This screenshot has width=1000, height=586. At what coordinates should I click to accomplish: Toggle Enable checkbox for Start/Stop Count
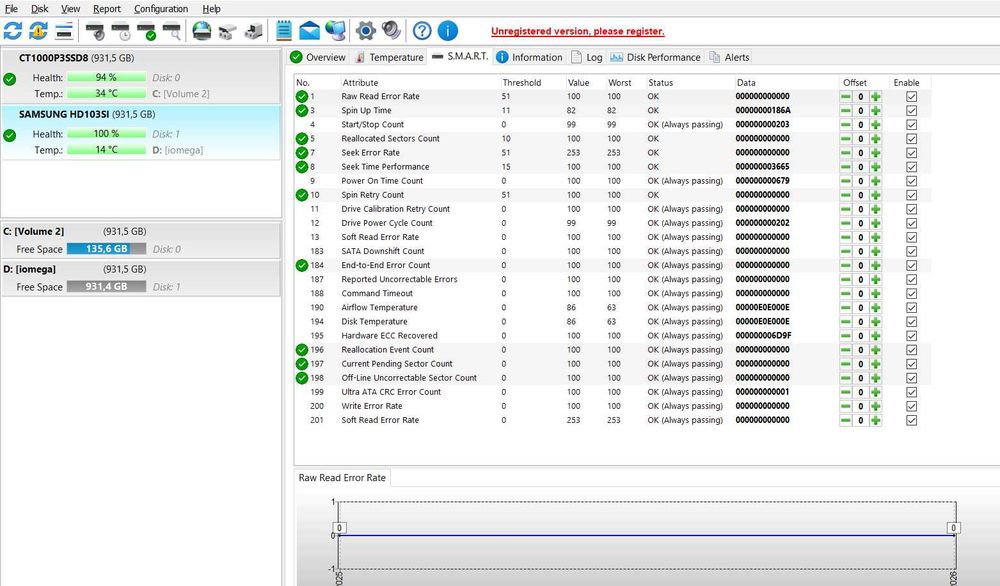click(x=911, y=124)
